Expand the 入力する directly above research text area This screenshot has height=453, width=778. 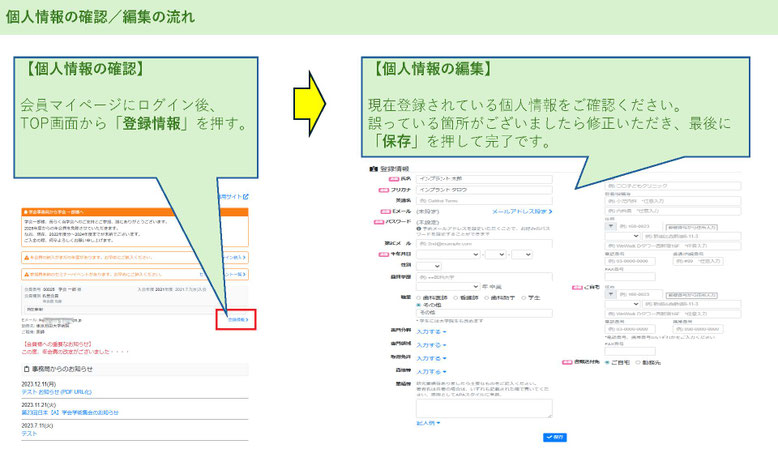click(x=431, y=372)
